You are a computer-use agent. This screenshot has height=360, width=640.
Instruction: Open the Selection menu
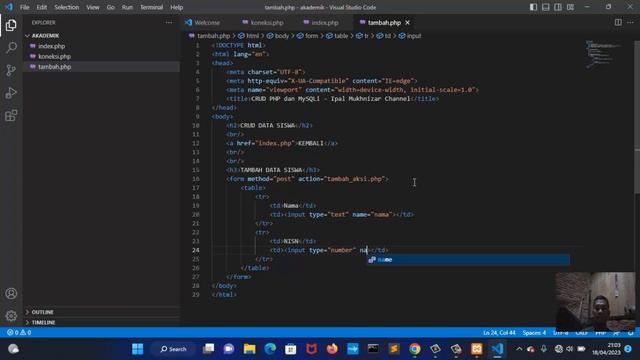pyautogui.click(x=67, y=7)
